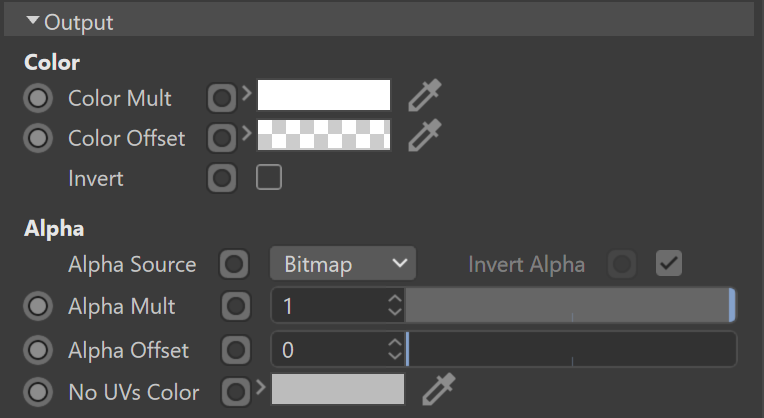Open the Alpha Source Bitmap dropdown
The width and height of the screenshot is (764, 418).
343,264
